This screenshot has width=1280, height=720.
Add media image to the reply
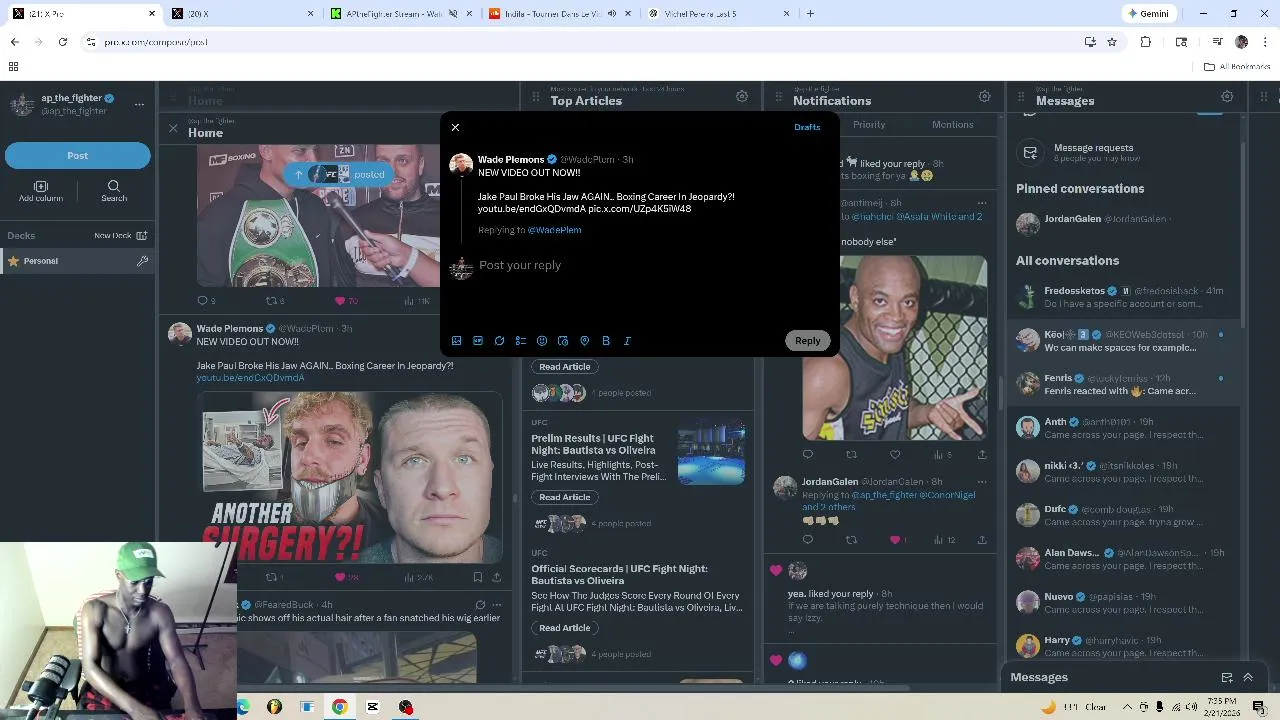[456, 341]
